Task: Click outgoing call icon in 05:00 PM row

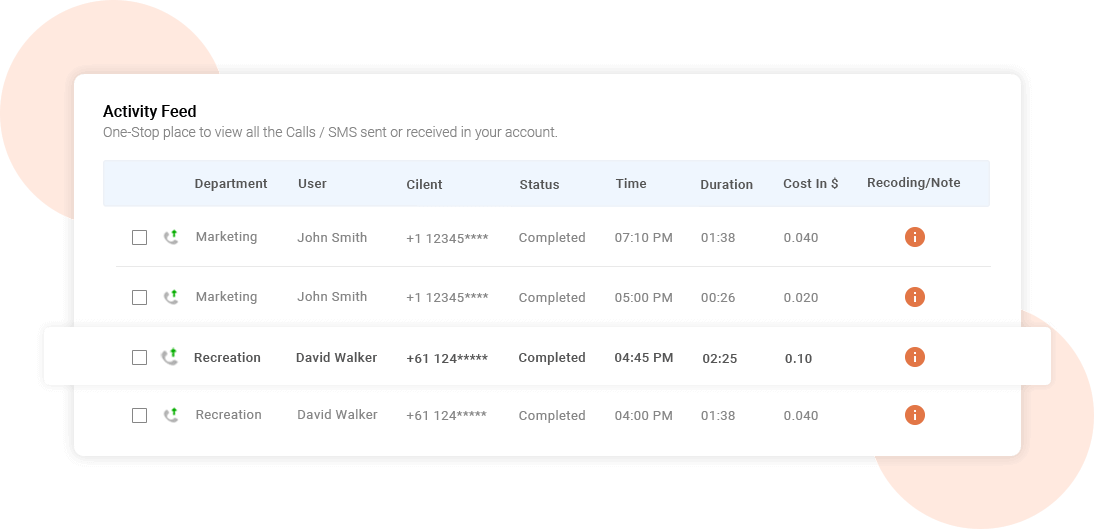Action: click(171, 297)
